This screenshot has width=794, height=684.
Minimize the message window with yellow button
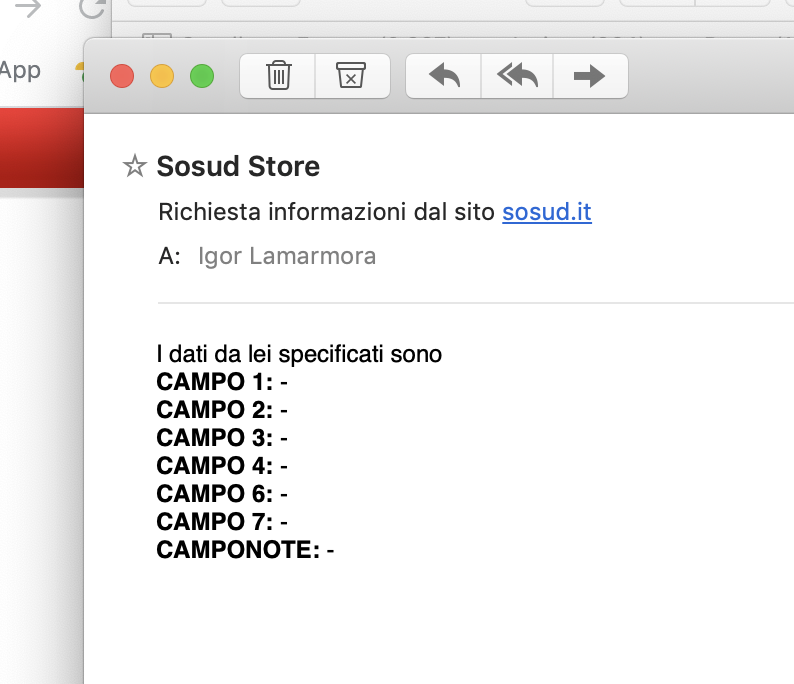[162, 76]
